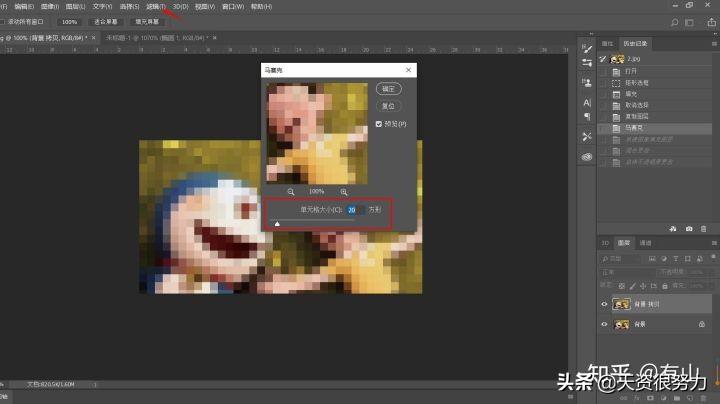The image size is (720, 404).
Task: Open the layer kind filter dropdown
Action: (620, 259)
